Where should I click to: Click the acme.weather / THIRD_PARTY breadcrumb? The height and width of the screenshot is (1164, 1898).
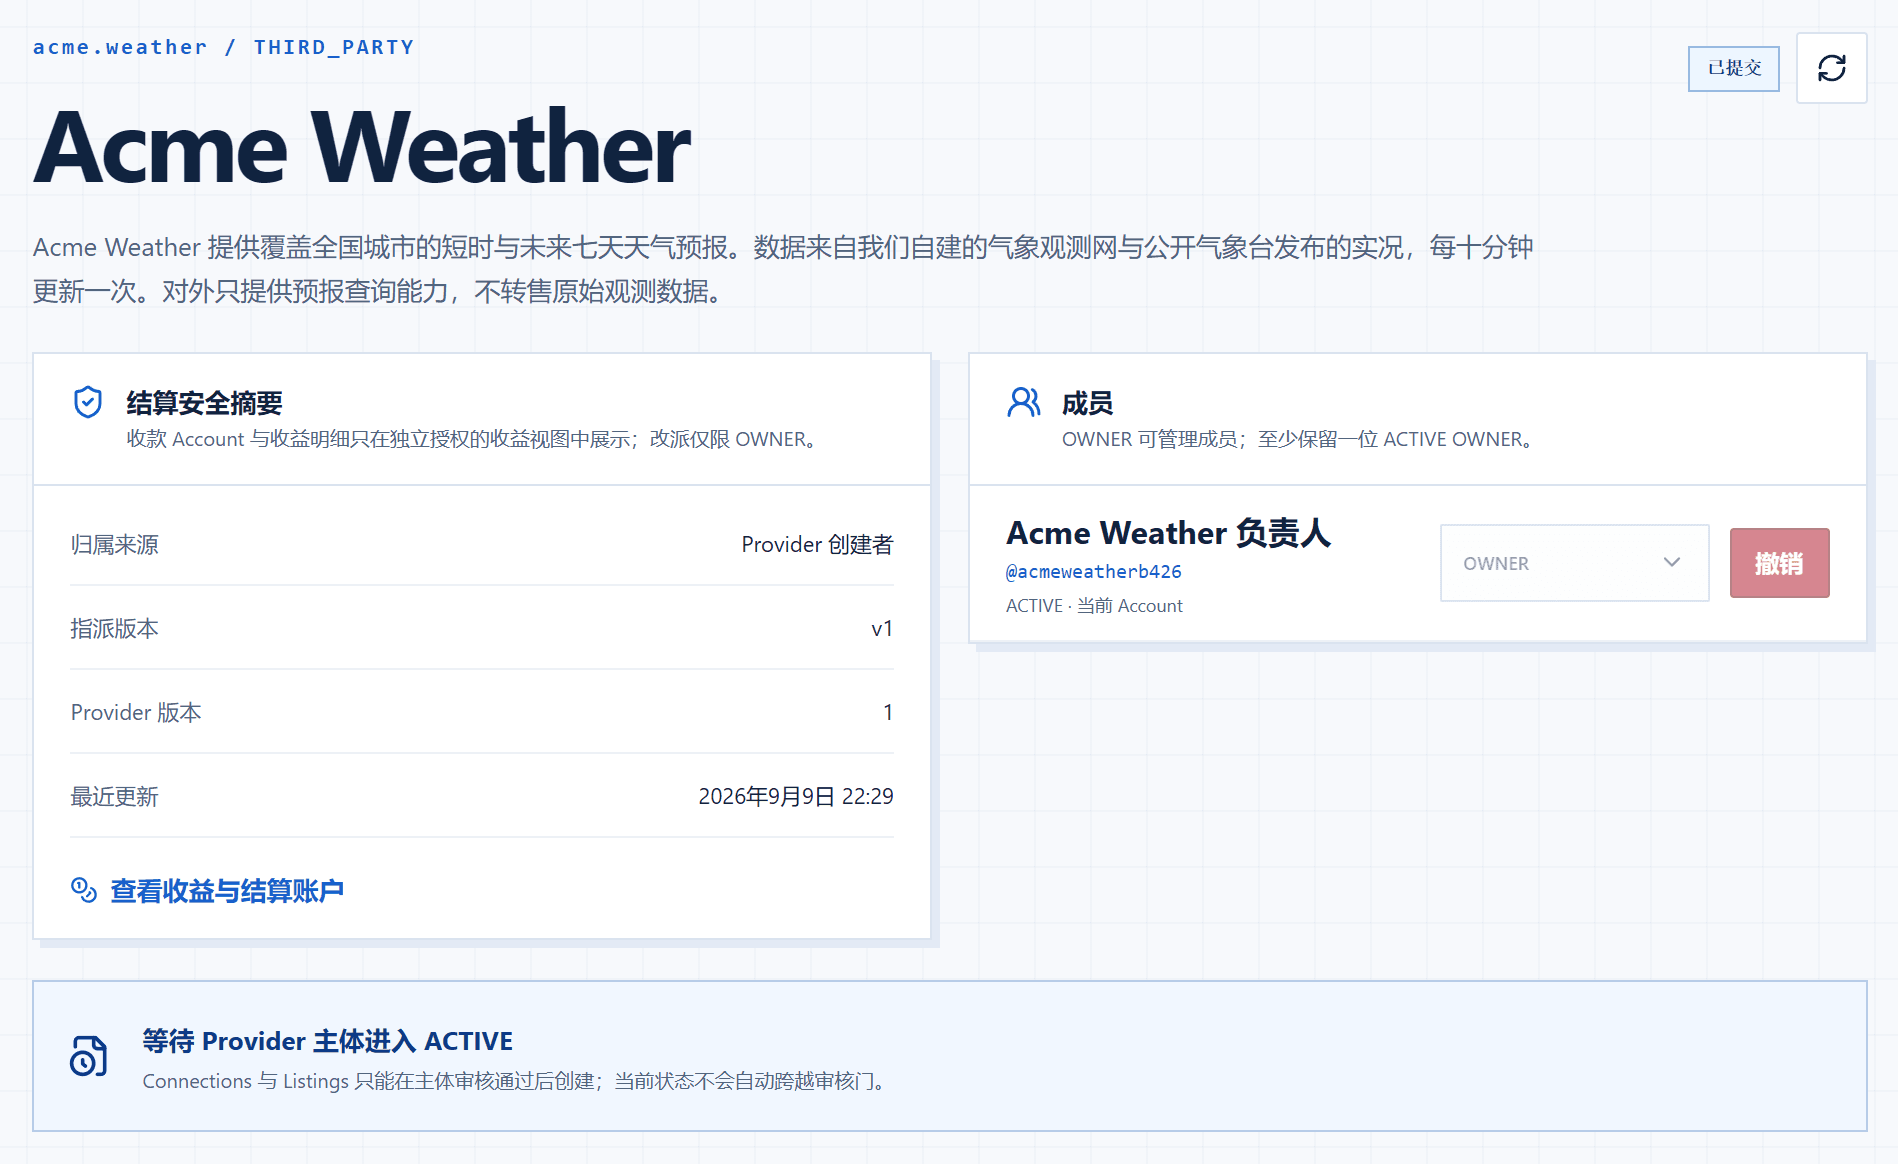(x=223, y=47)
